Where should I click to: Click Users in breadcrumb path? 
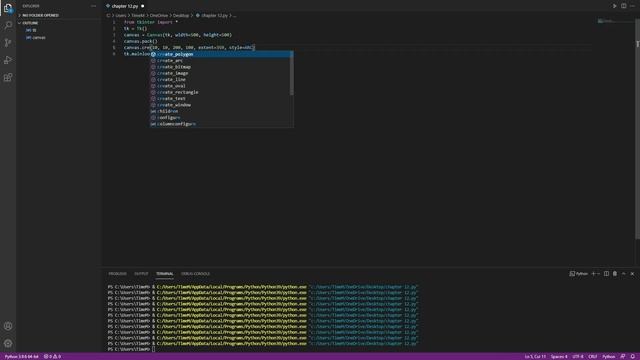[x=121, y=16]
